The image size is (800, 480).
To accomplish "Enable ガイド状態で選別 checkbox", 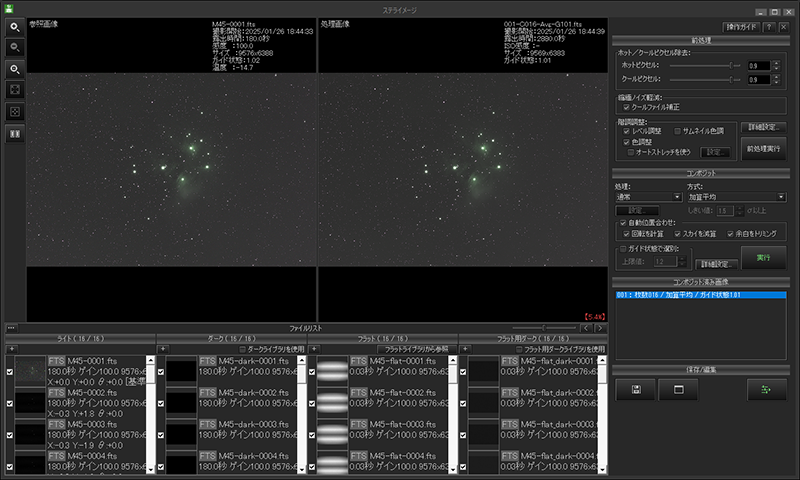I will (623, 249).
